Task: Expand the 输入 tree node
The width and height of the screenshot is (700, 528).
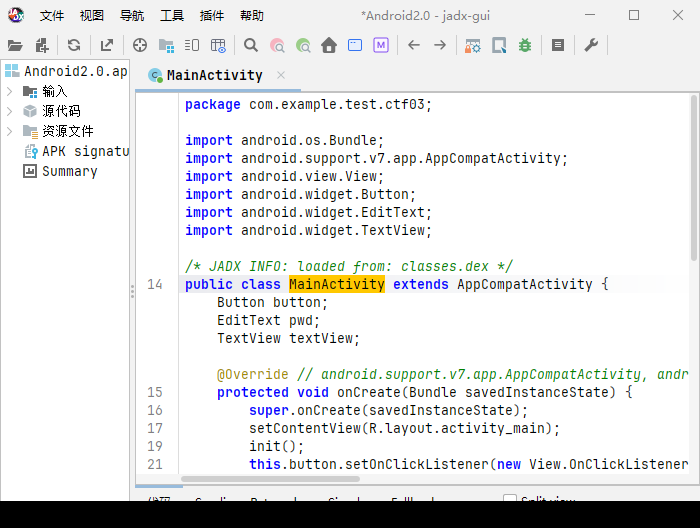Action: [x=9, y=91]
